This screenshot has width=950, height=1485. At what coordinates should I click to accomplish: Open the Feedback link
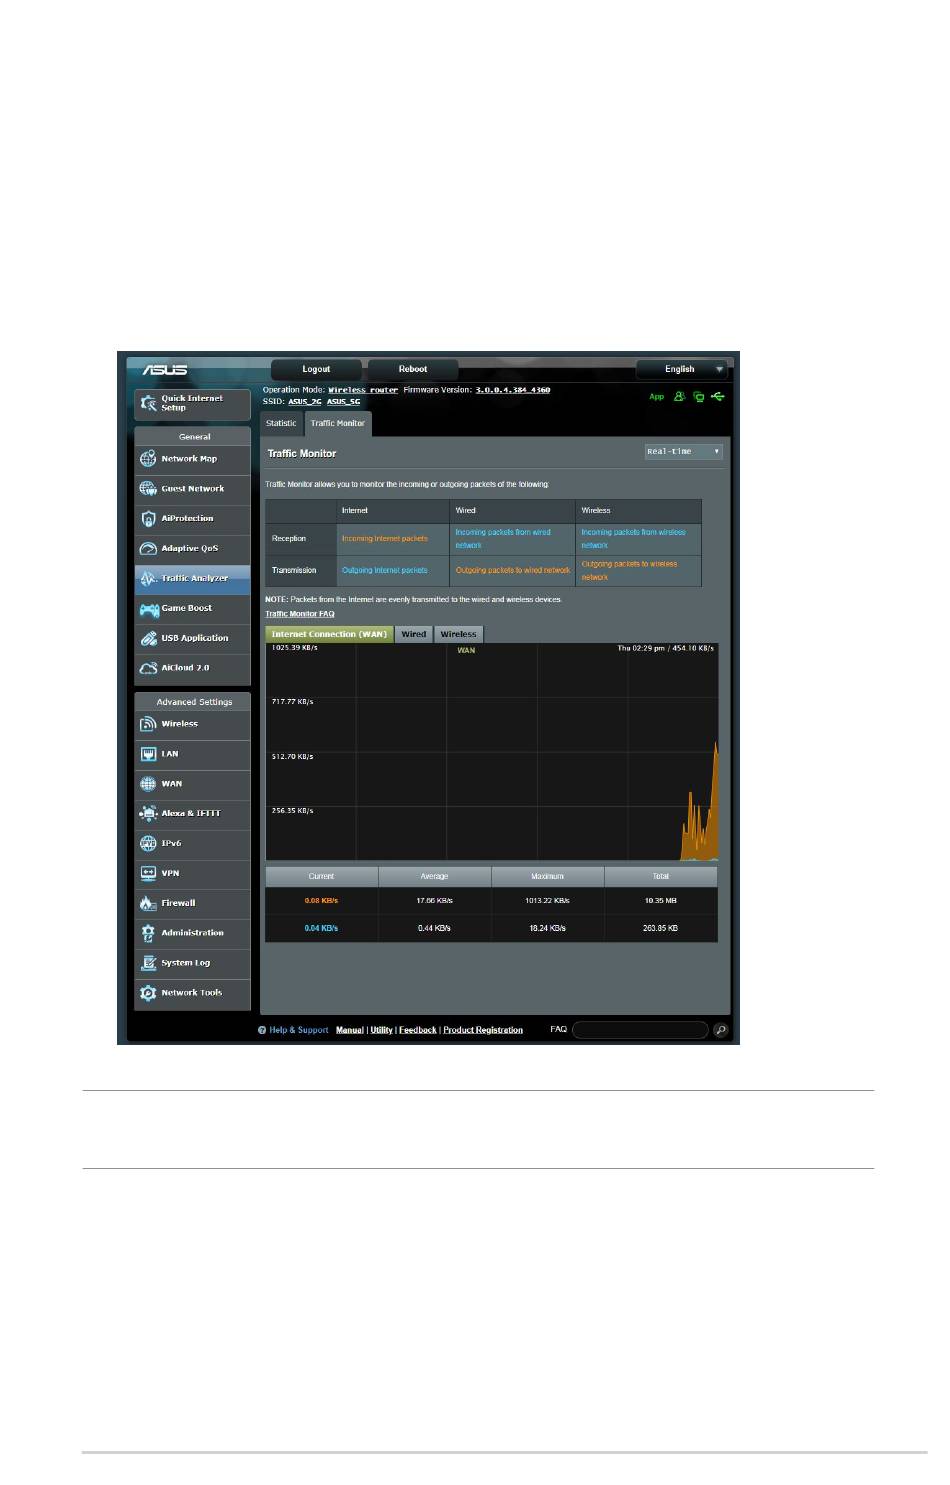click(418, 1030)
